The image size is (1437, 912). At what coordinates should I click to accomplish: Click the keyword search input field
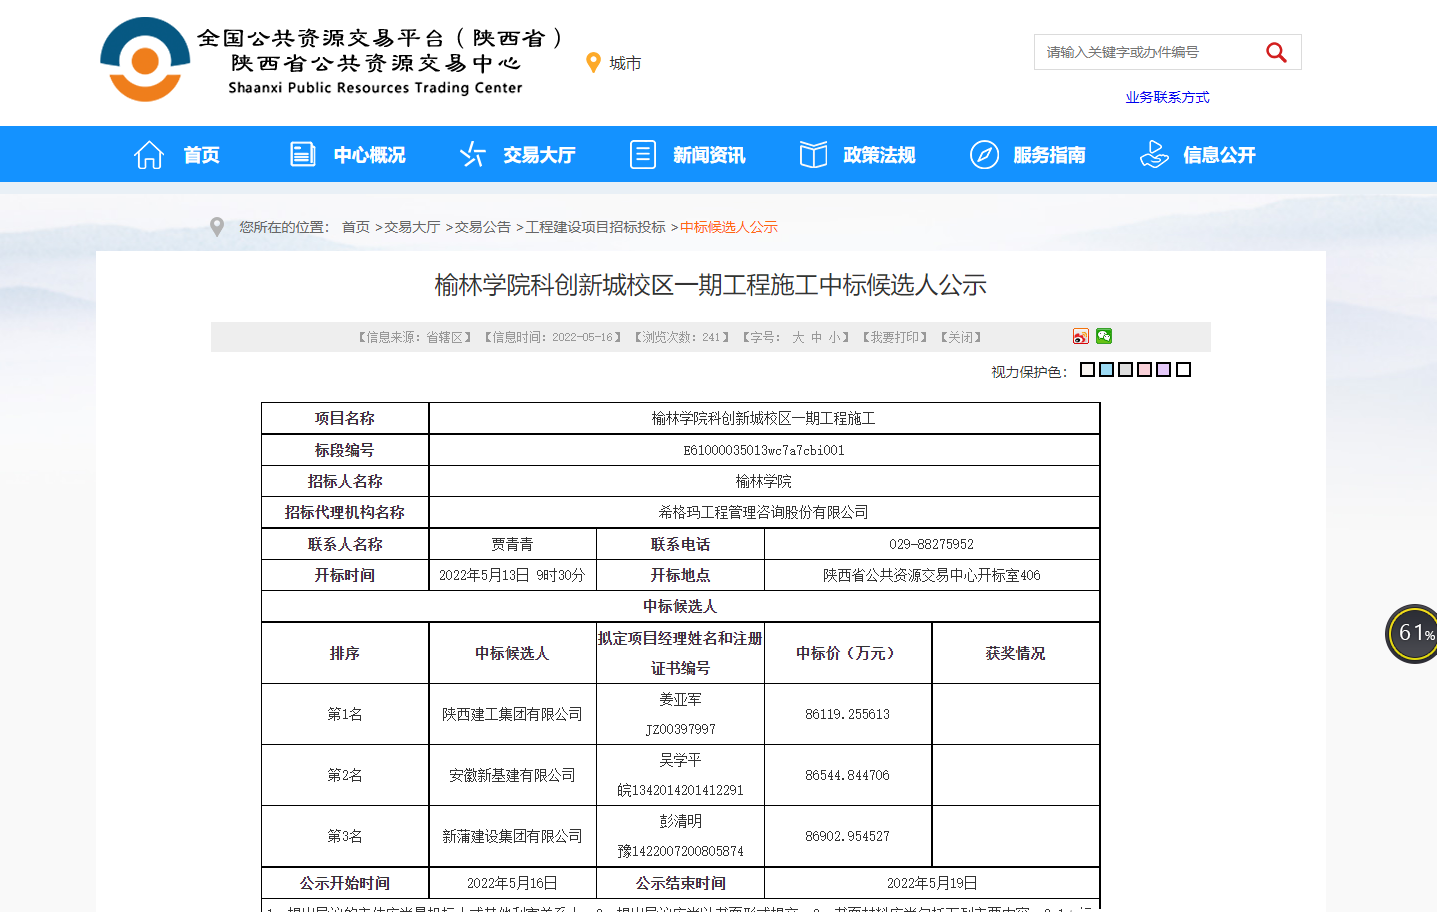[x=1145, y=52]
